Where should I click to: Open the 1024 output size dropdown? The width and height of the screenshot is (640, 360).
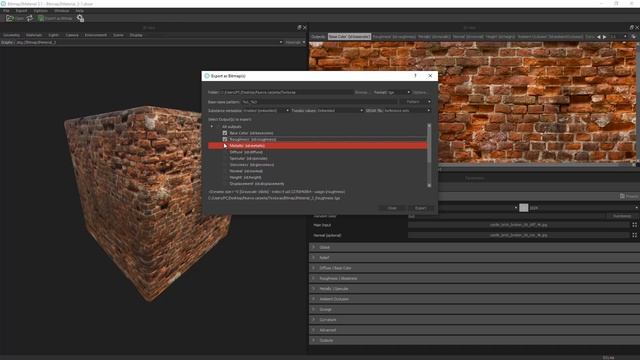(x=584, y=208)
